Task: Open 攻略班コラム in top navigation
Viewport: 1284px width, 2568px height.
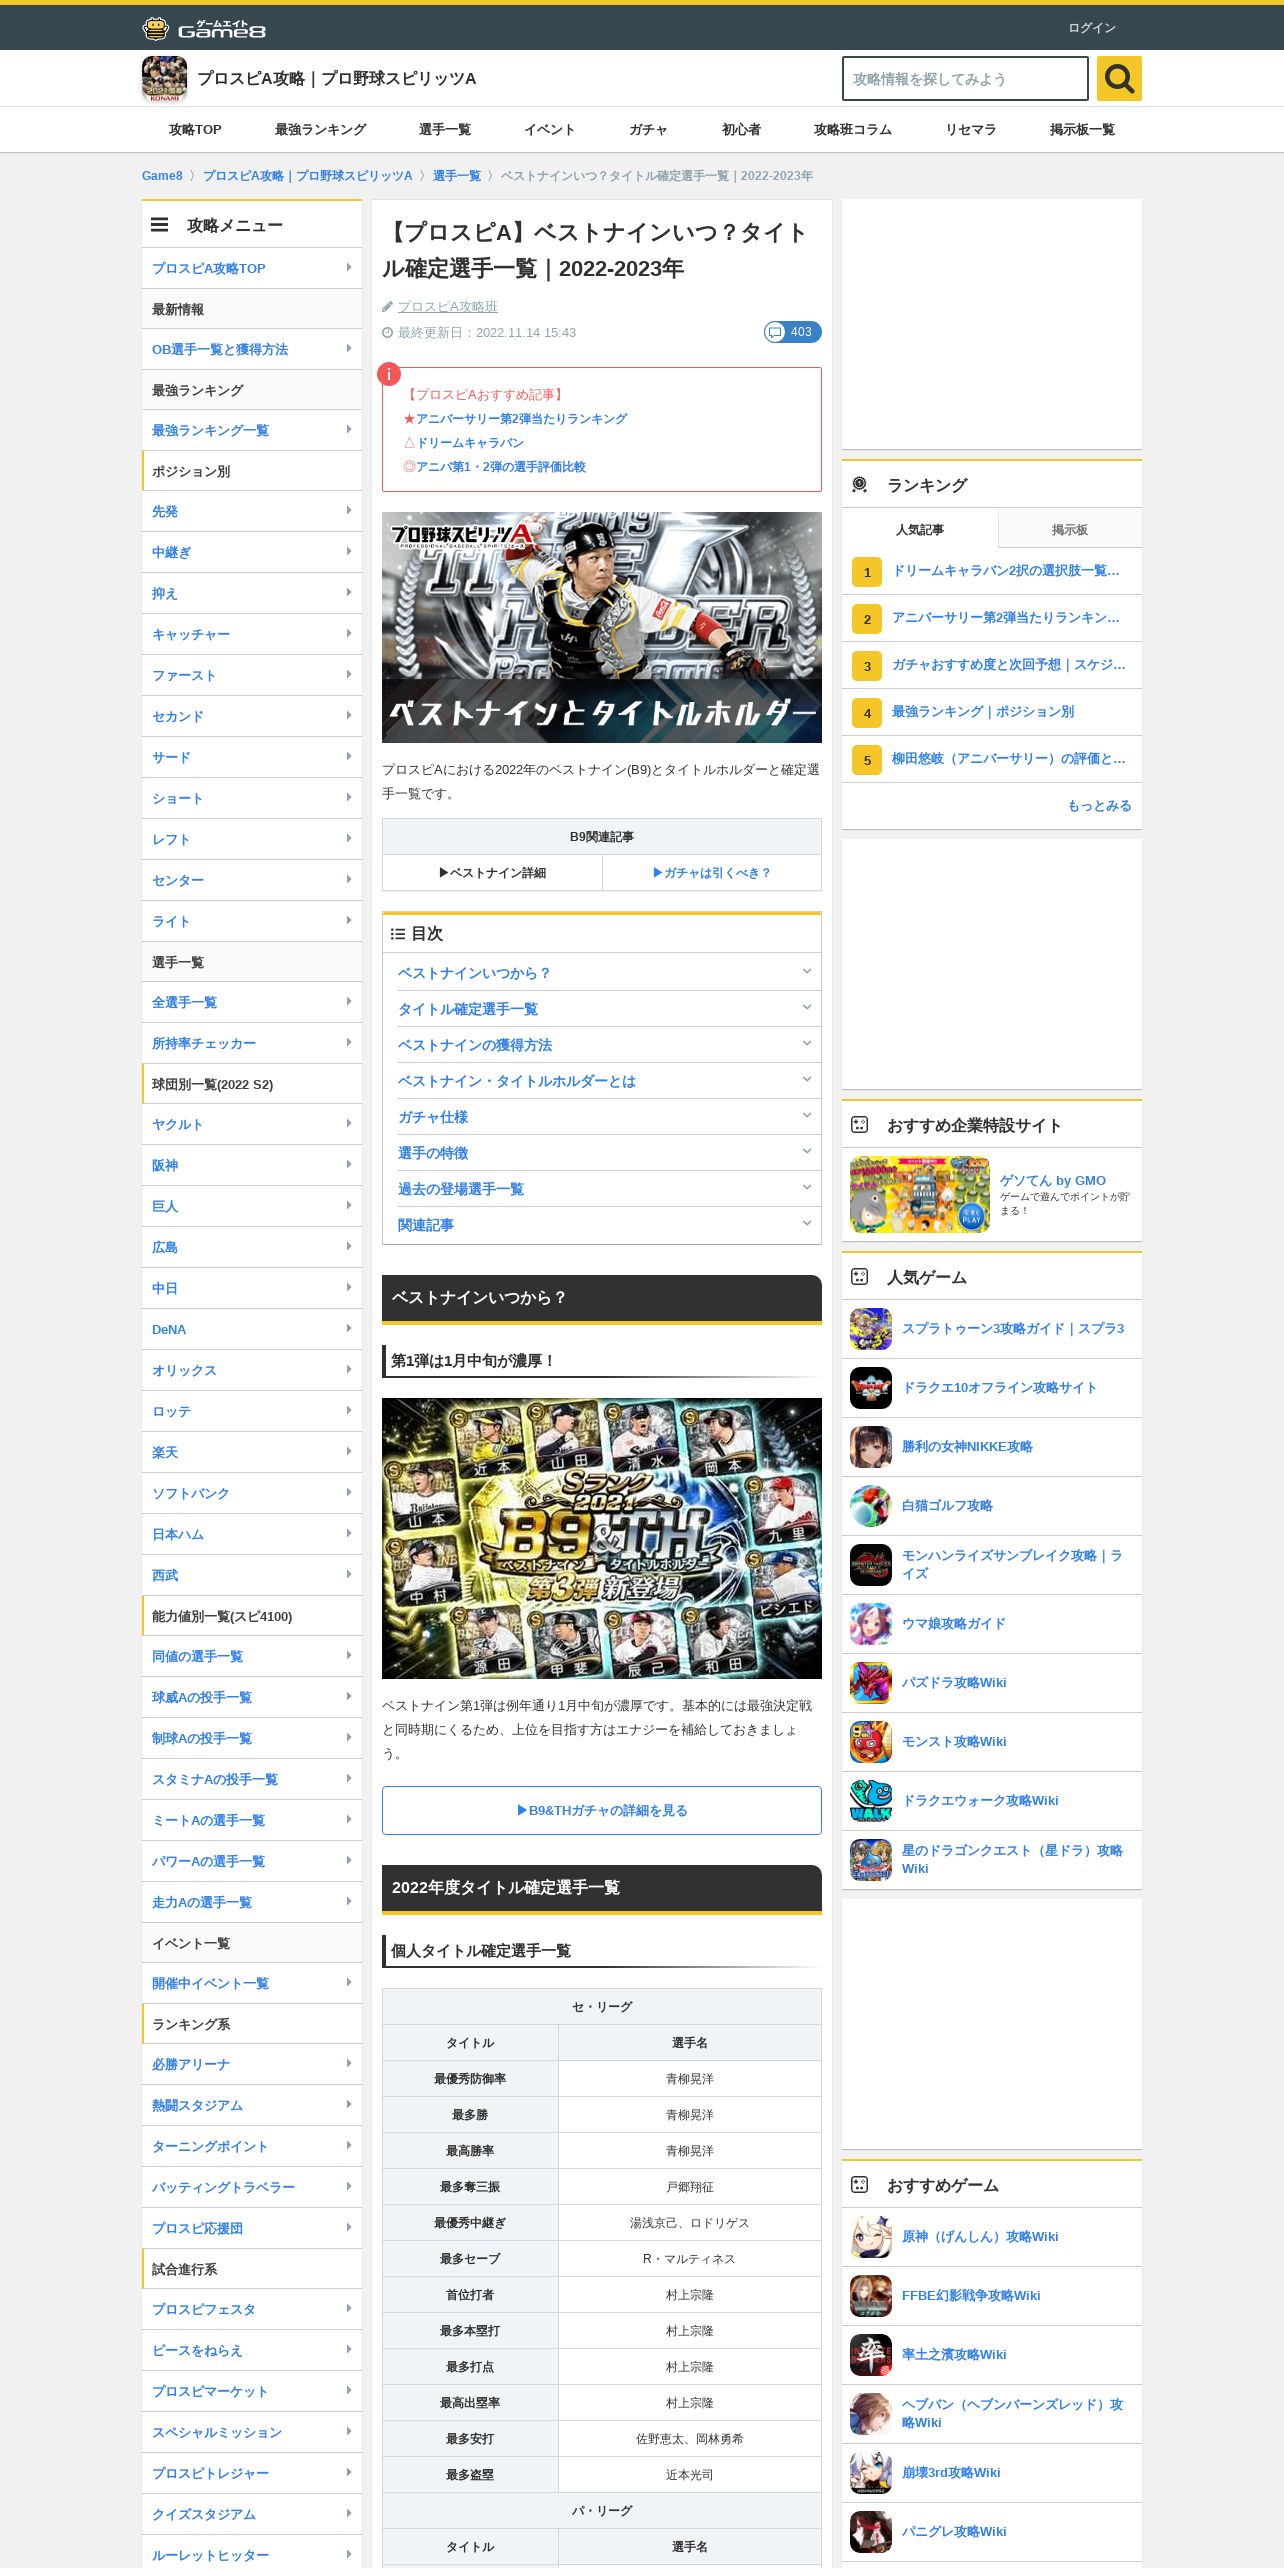Action: (x=853, y=130)
